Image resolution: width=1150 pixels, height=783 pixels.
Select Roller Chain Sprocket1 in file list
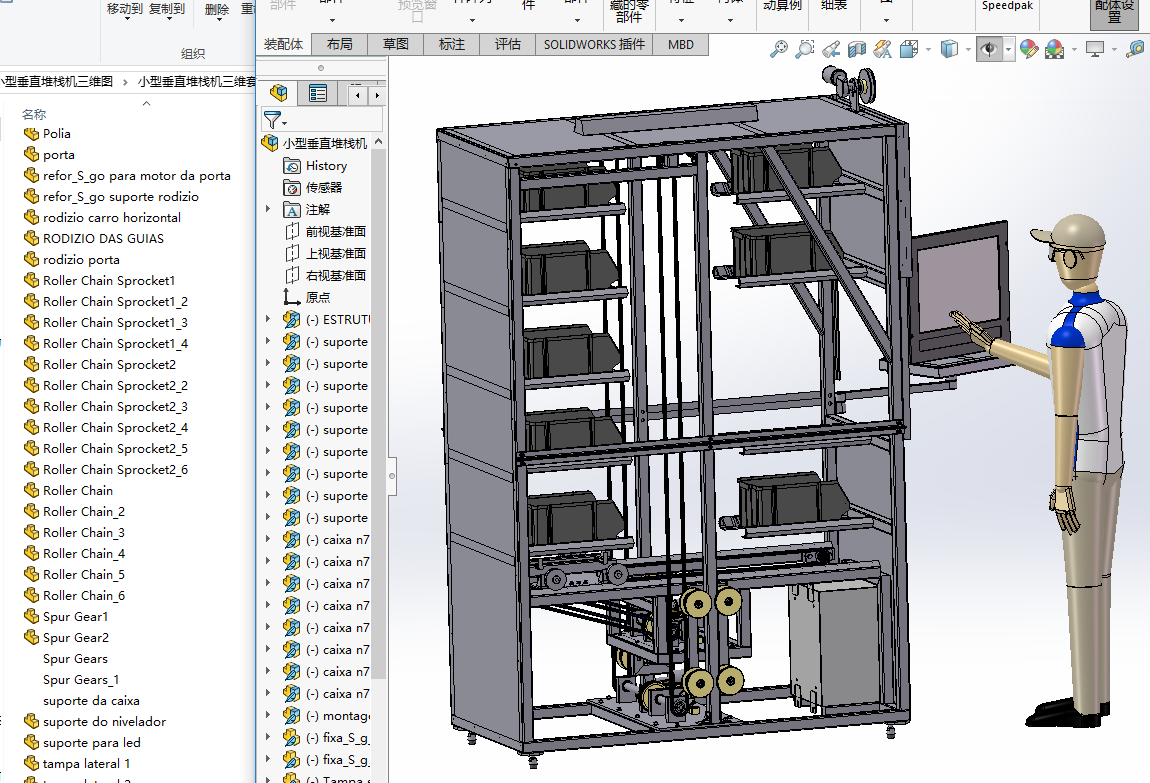point(109,281)
